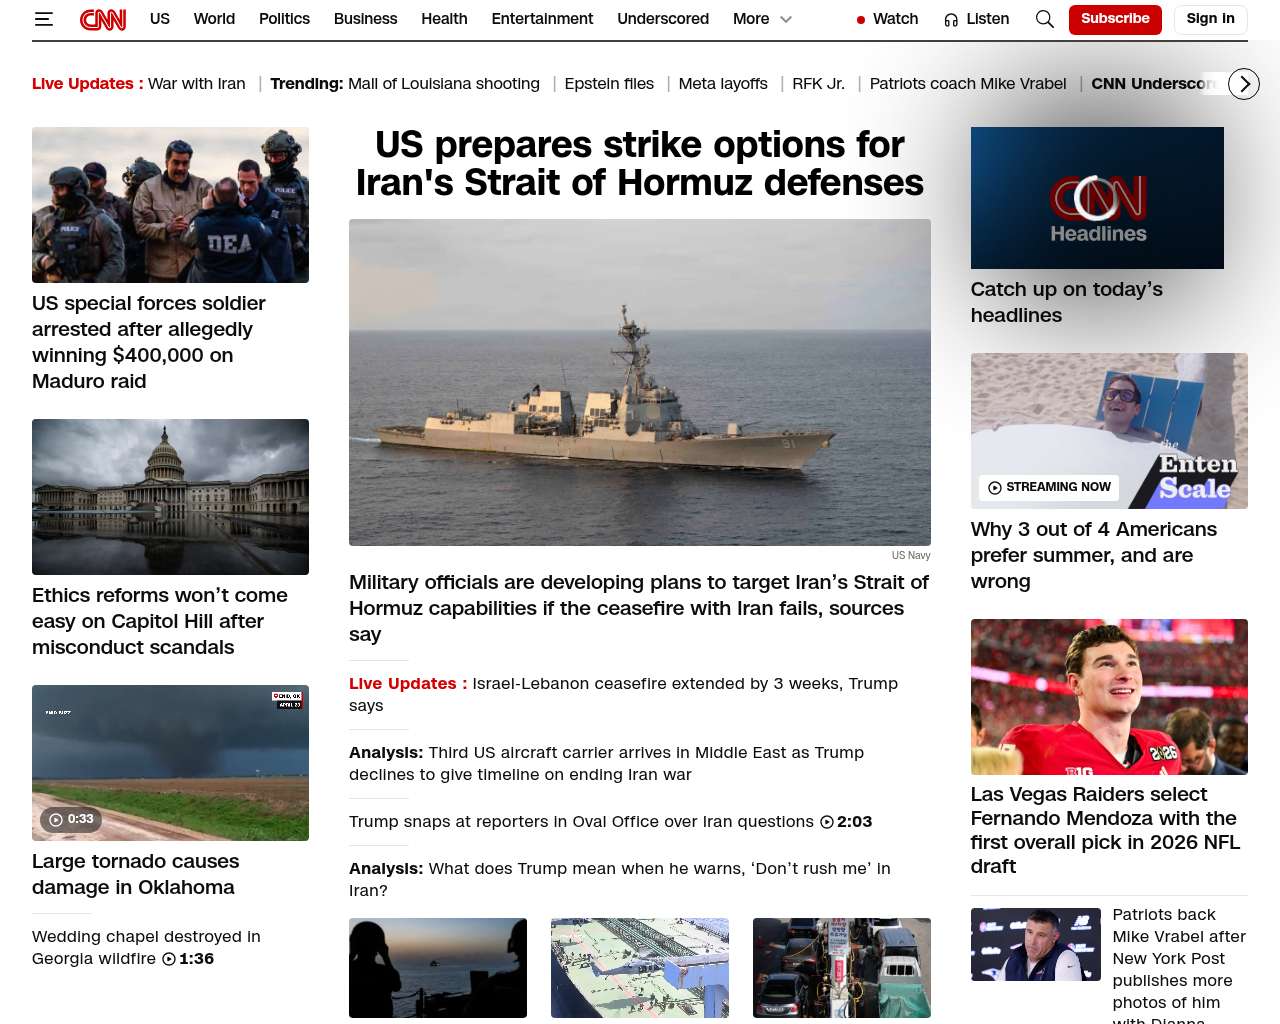Click the CNN logo
The image size is (1280, 1024).
(103, 19)
